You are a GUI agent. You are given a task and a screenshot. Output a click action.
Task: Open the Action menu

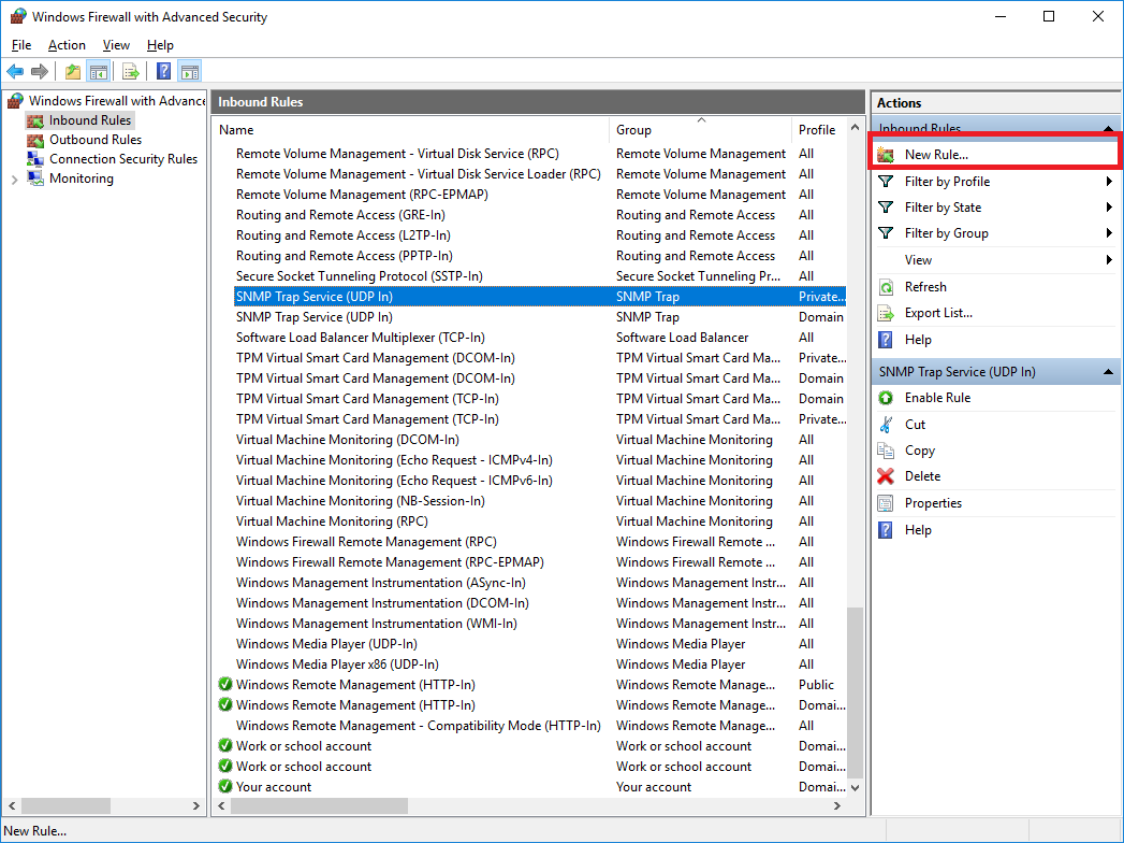pos(67,45)
